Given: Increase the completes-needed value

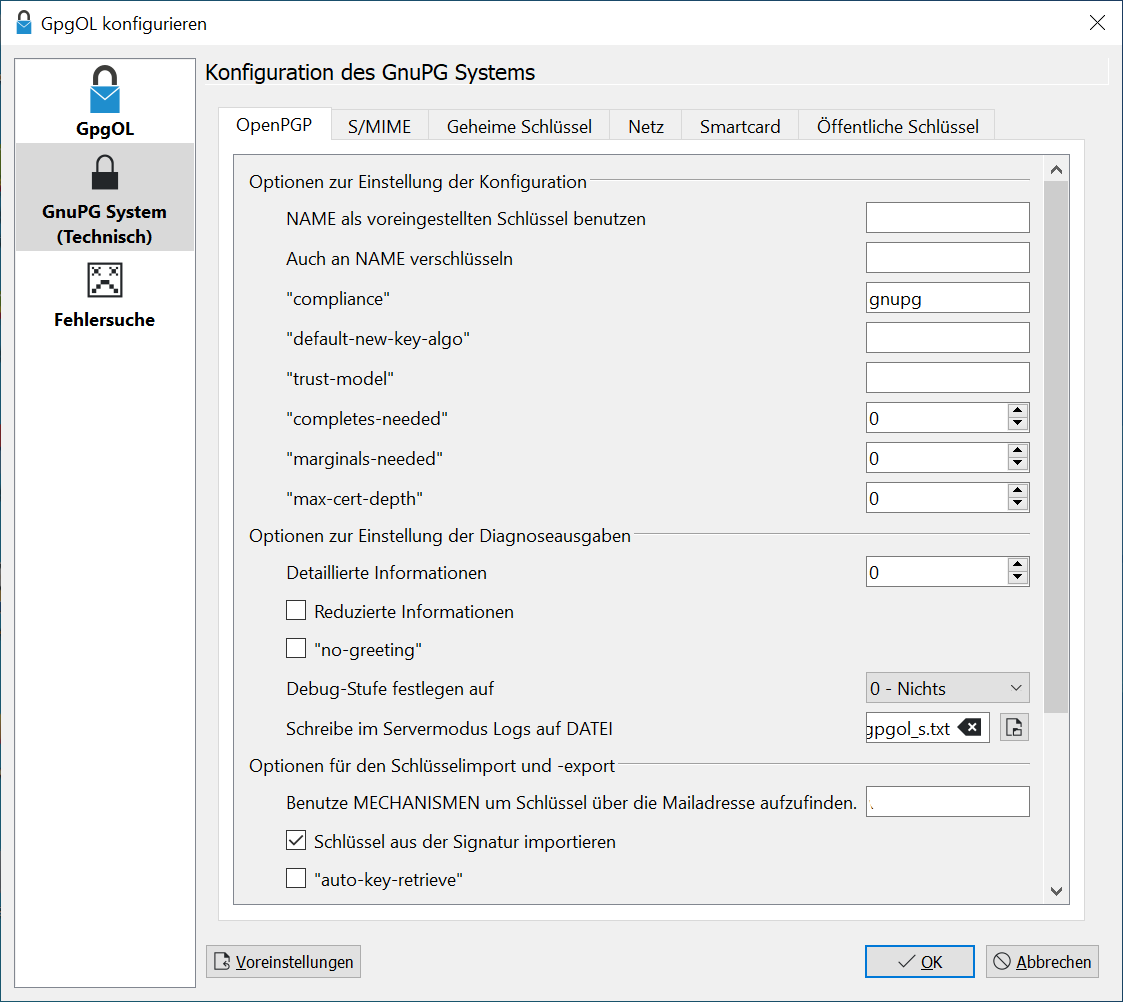Looking at the screenshot, I should (1018, 411).
